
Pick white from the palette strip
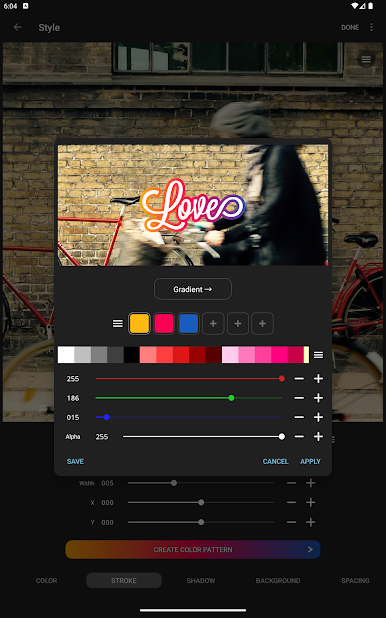pyautogui.click(x=66, y=355)
